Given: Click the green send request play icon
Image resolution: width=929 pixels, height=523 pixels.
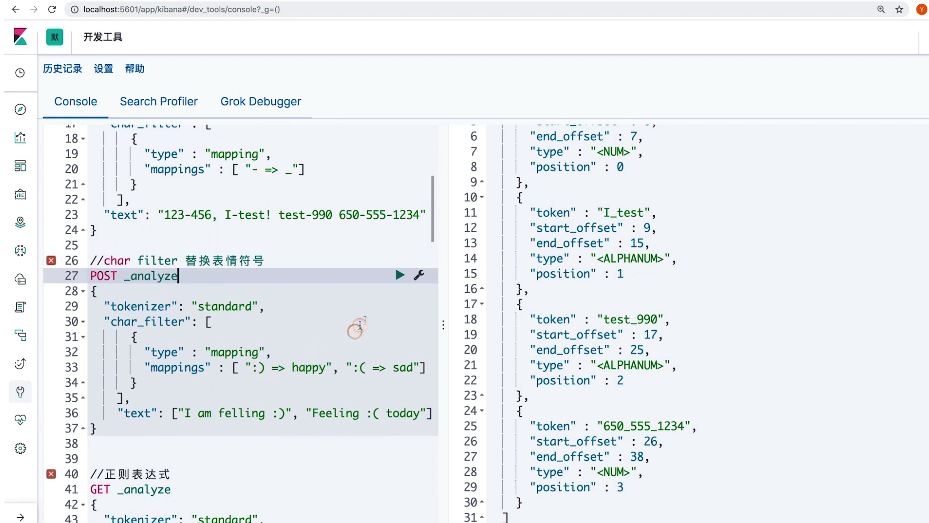Looking at the screenshot, I should click(x=400, y=275).
